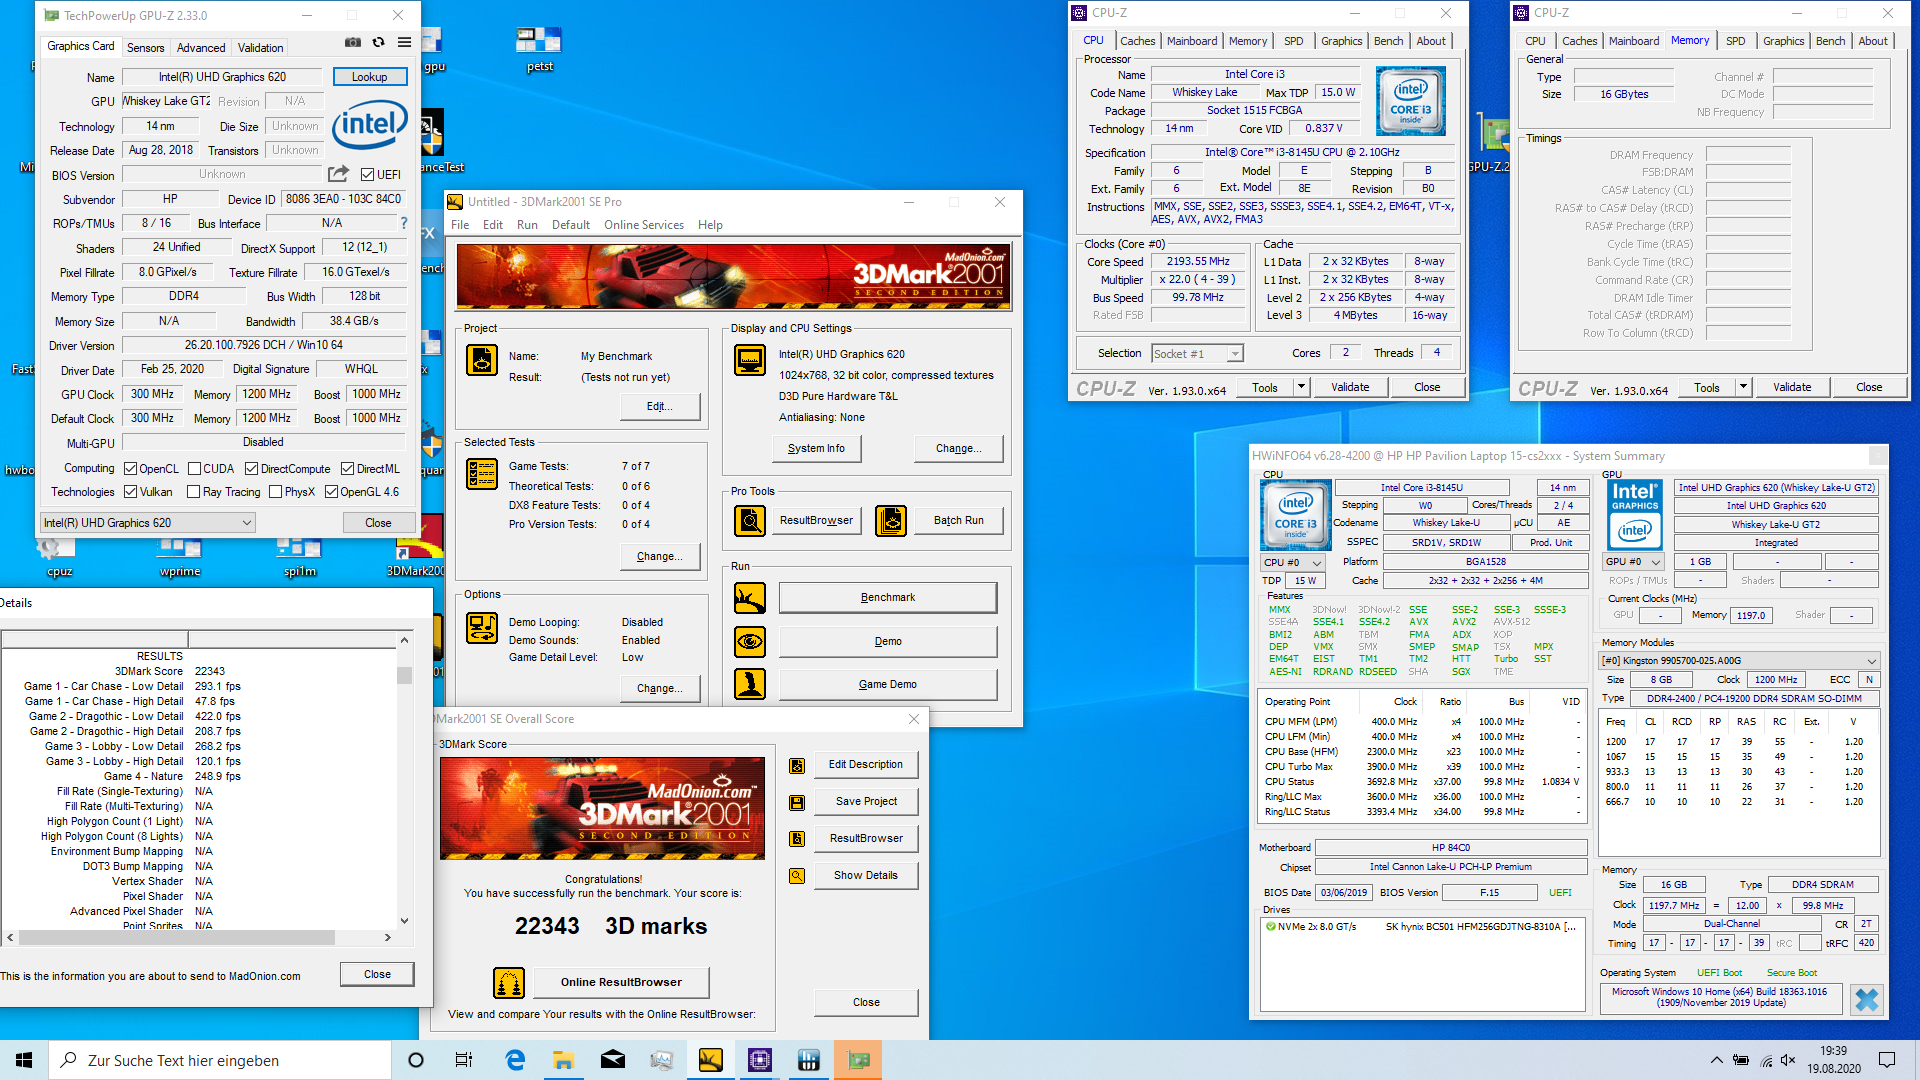Switch to Advanced tab in GPU-Z
Image resolution: width=1920 pixels, height=1080 pixels.
tap(201, 47)
